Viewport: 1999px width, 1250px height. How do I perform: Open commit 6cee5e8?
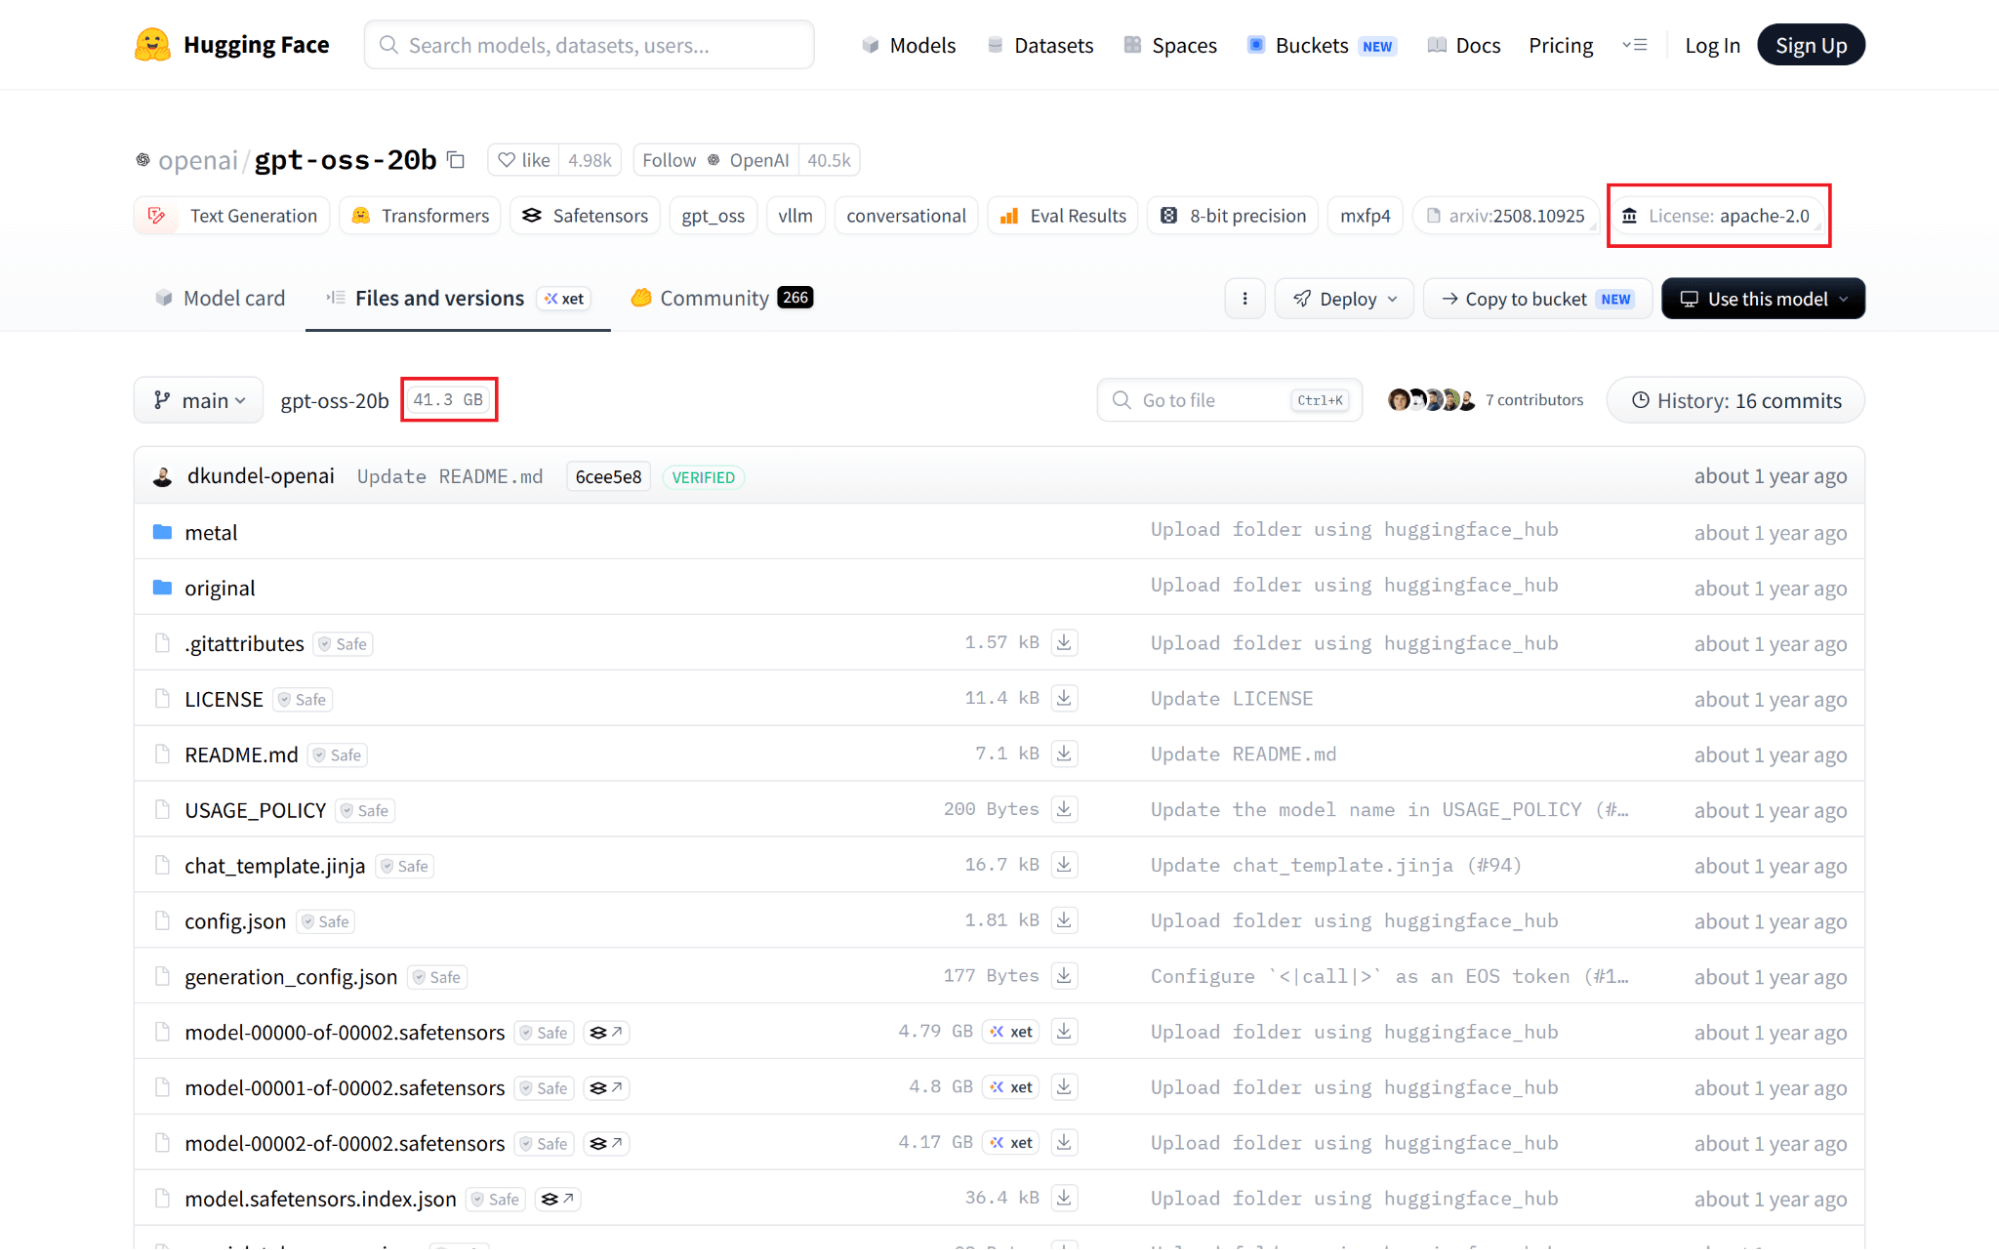pyautogui.click(x=608, y=477)
